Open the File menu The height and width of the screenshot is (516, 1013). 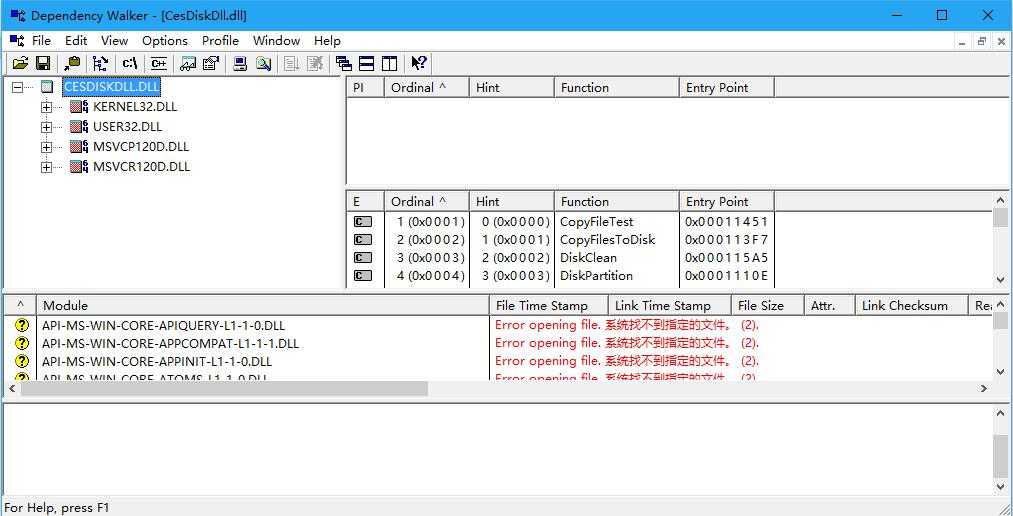41,41
